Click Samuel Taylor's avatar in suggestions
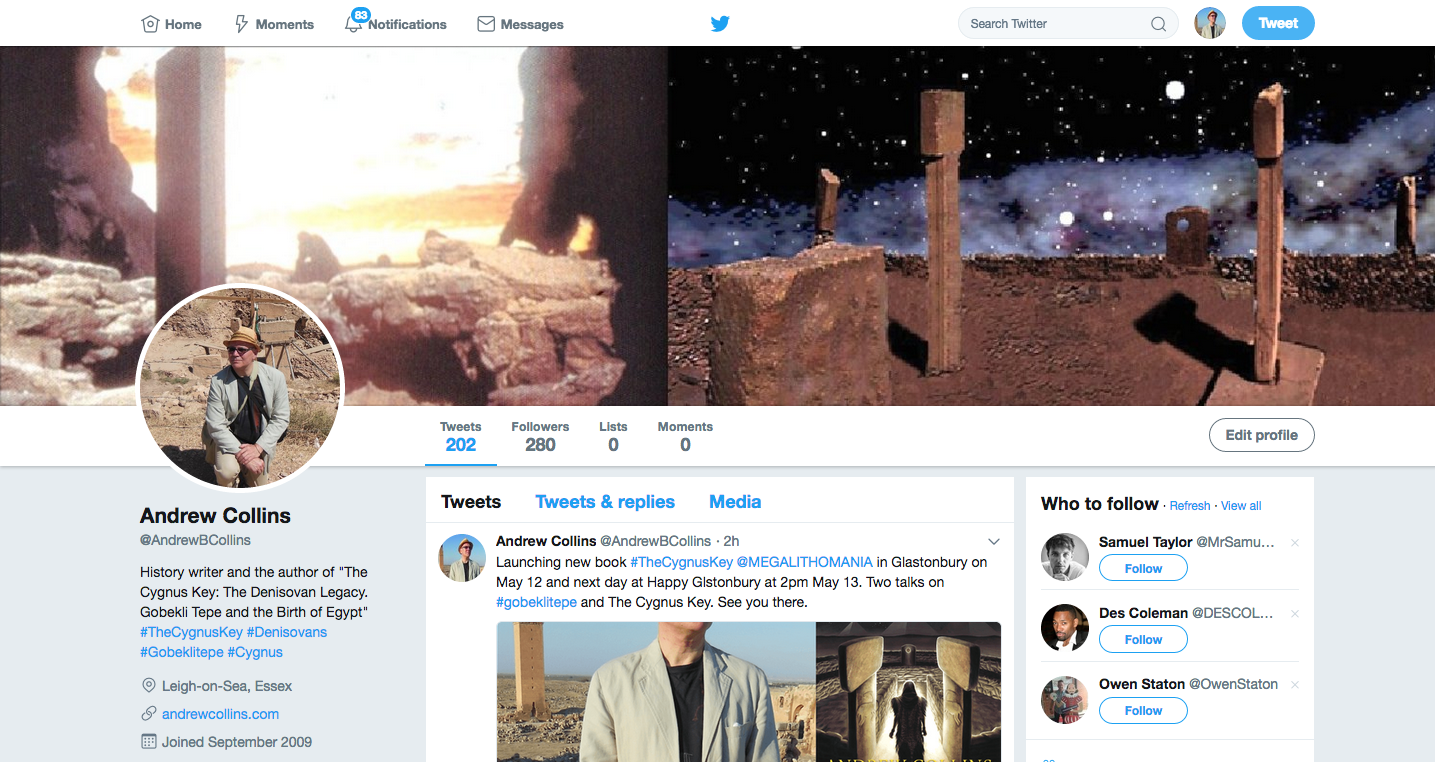The width and height of the screenshot is (1435, 762). click(1065, 557)
